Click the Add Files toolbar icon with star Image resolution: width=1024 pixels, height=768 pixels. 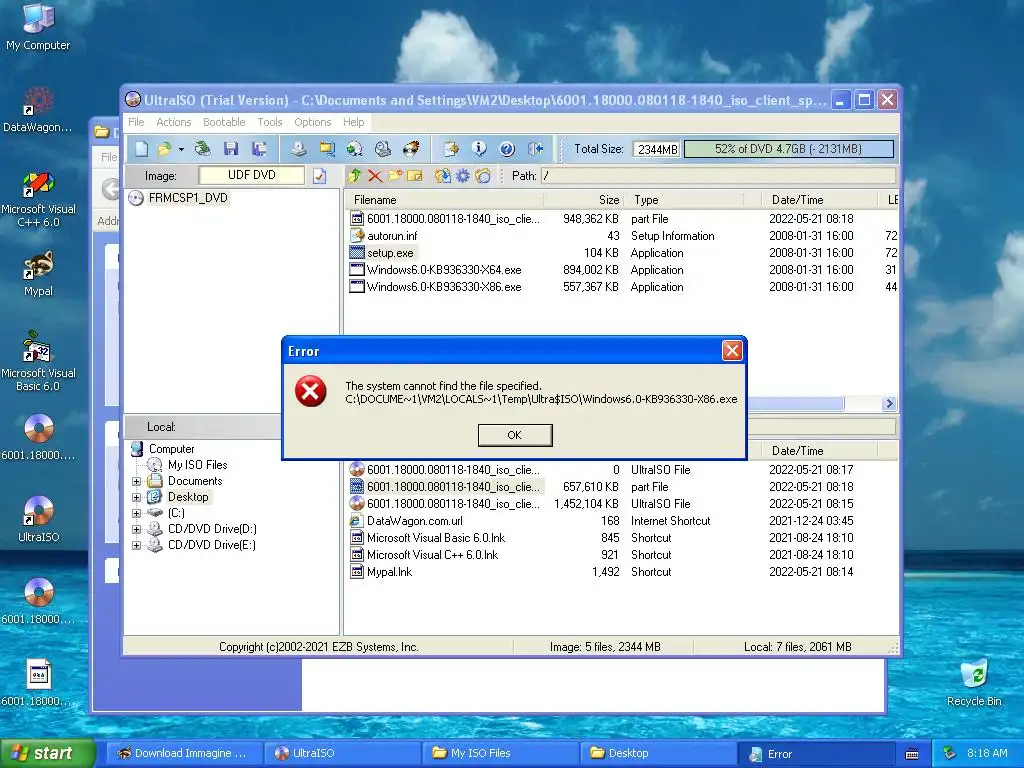tap(451, 149)
